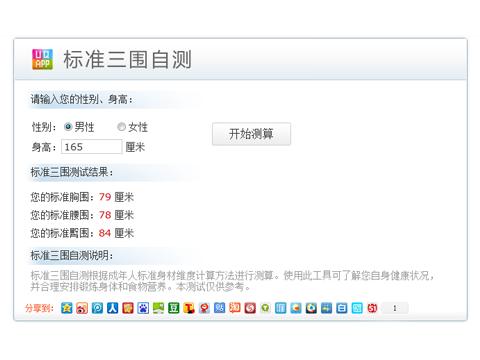Viewport: 480px width, 360px height.
Task: Share to Baidu paw-print icon
Action: [143, 308]
